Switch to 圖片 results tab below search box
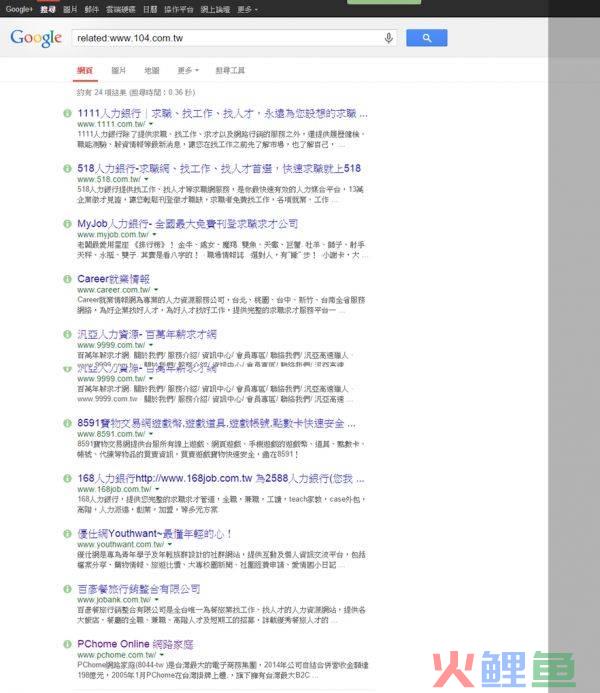The image size is (600, 693). click(x=118, y=70)
